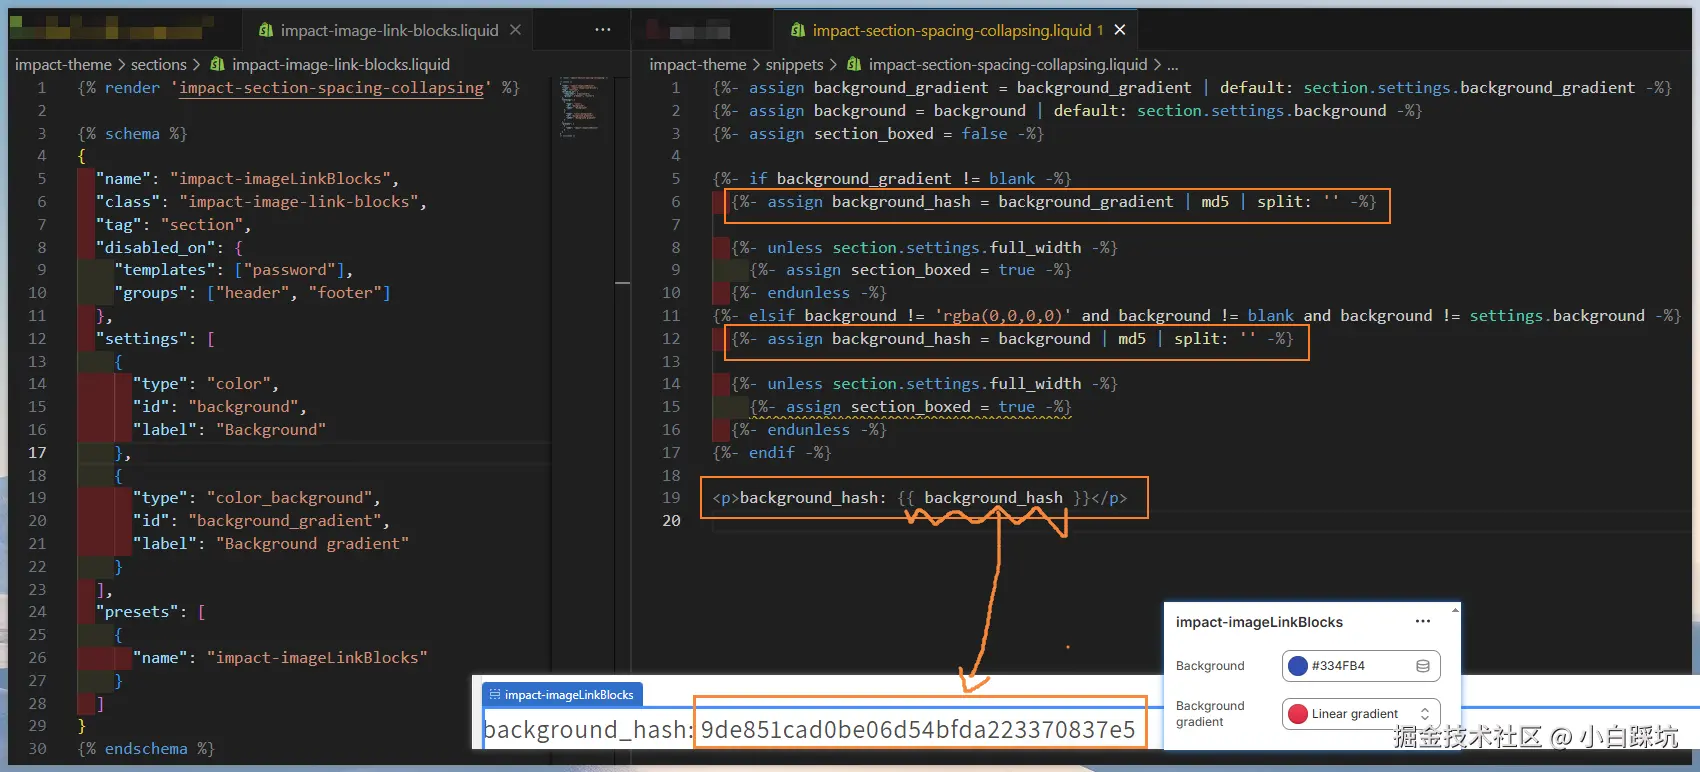This screenshot has height=772, width=1700.
Task: Click "class": "impact-image-link-blocks" line
Action: pyautogui.click(x=261, y=202)
